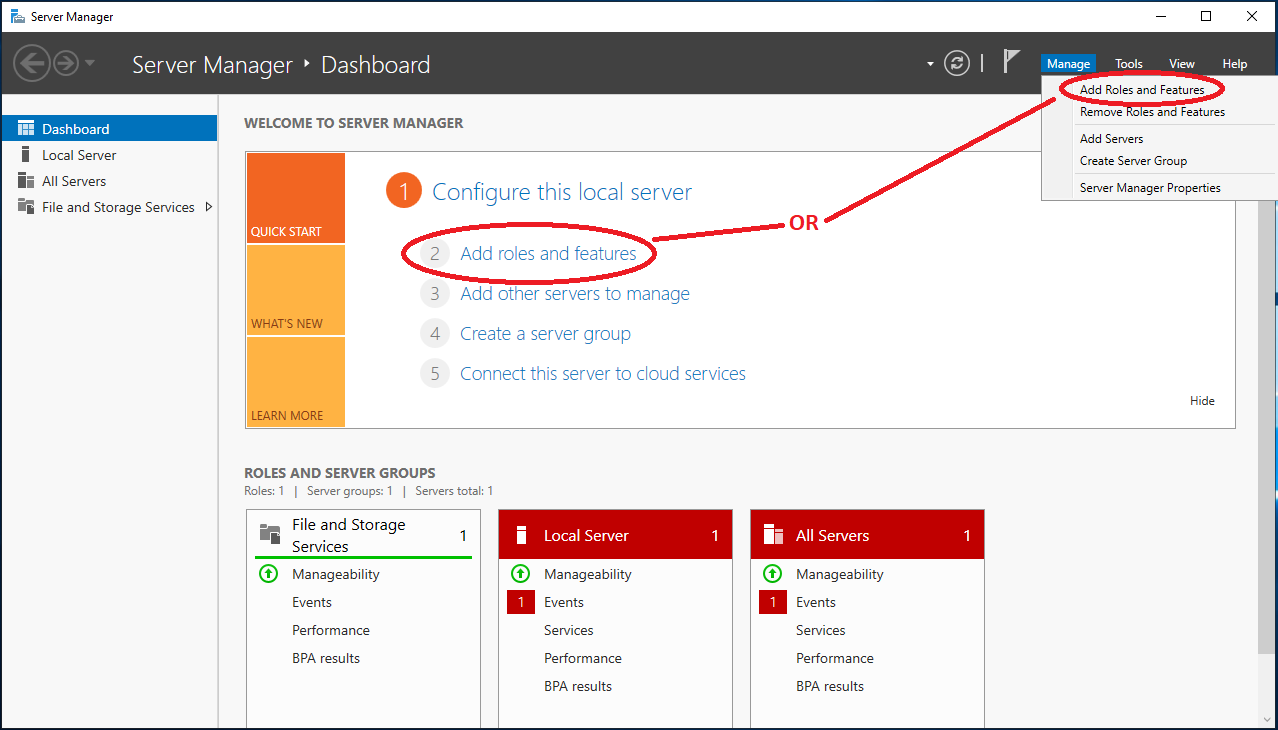Open dropdown arrow left of Refresh
Screen dimensions: 1278x730
click(x=930, y=64)
